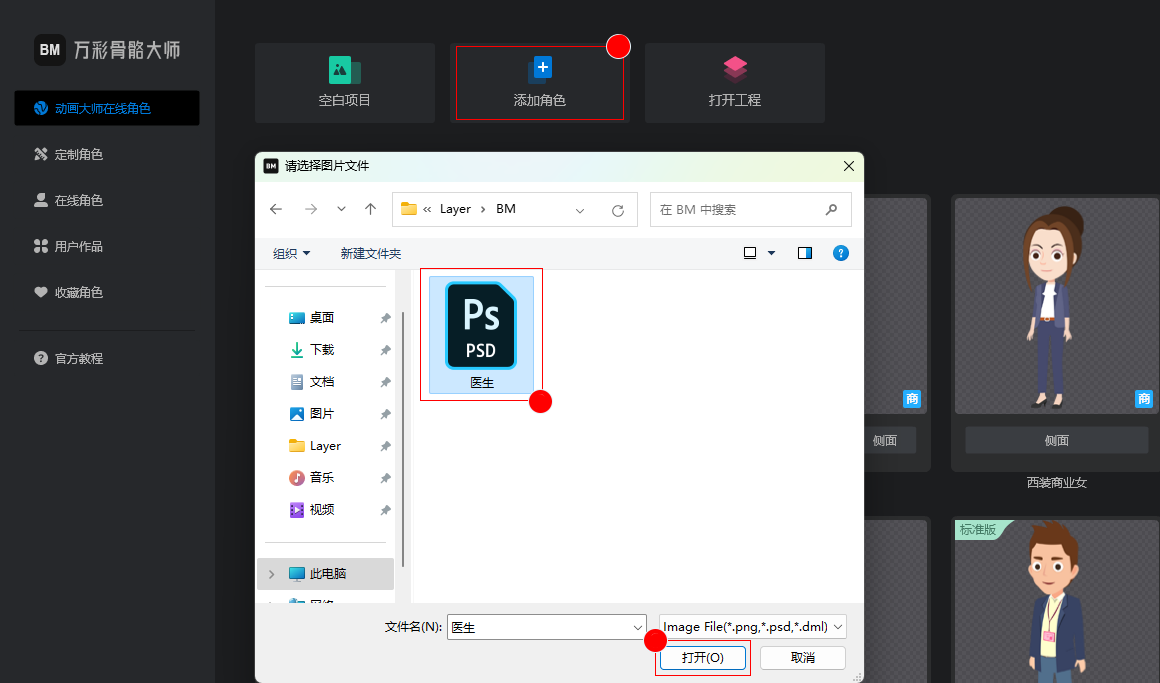Open the Layer folder in navigation pane
Screen dimensions: 1160x683
(x=325, y=445)
